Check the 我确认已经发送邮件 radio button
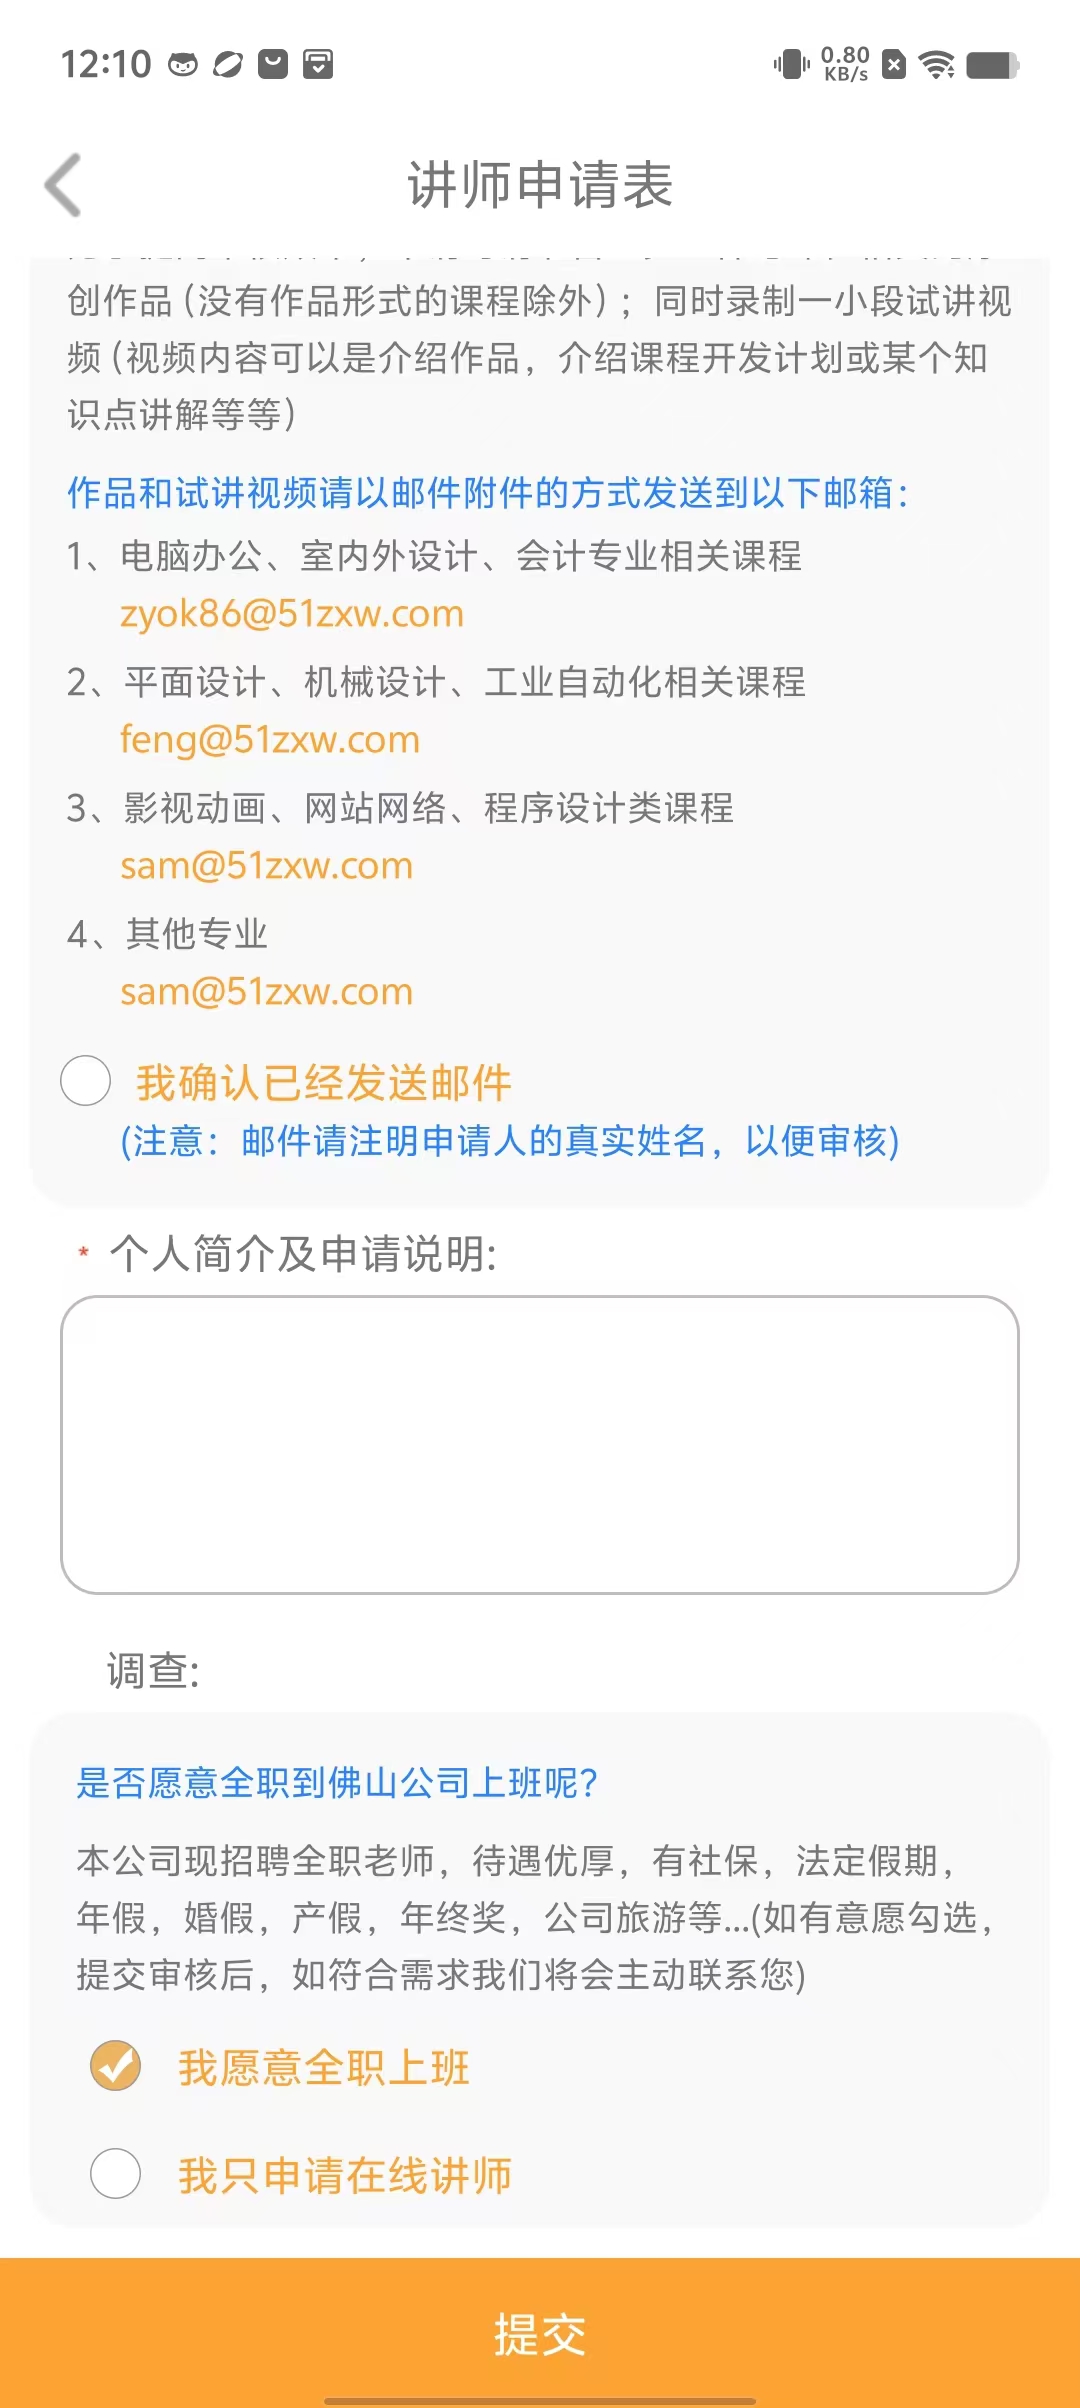This screenshot has height=2408, width=1080. 86,1081
